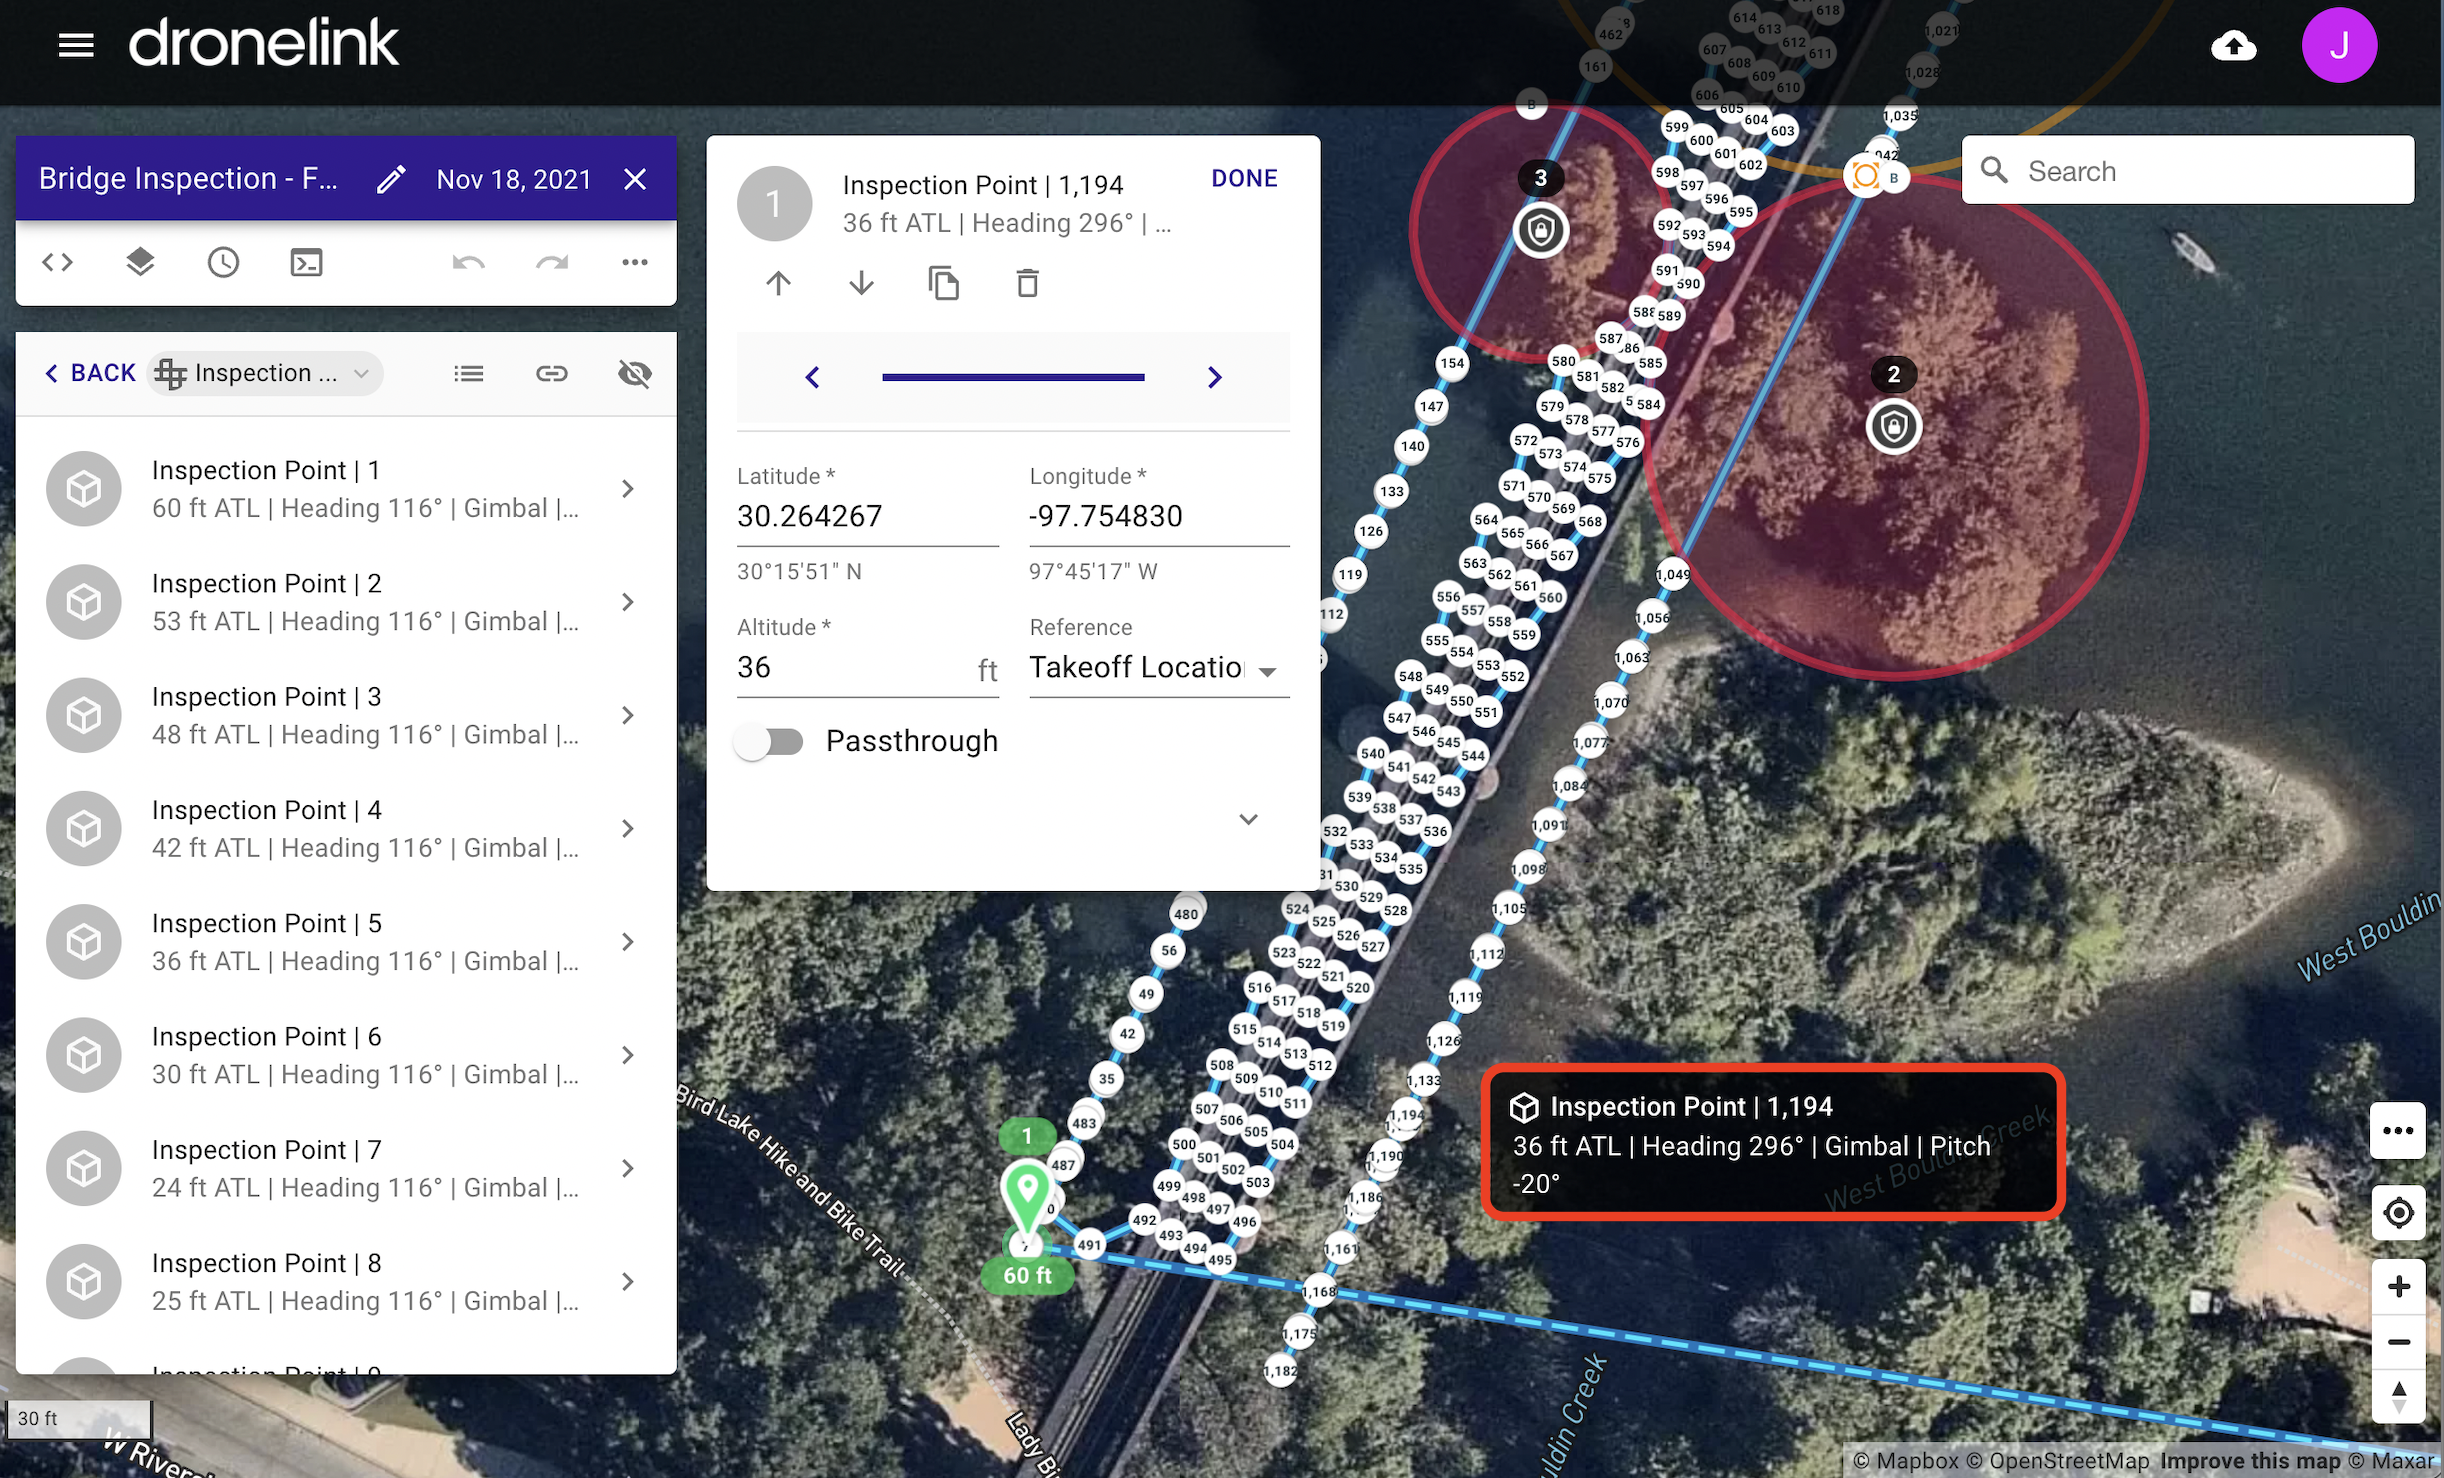Edit the Bridge Inspection plan name

coord(391,179)
